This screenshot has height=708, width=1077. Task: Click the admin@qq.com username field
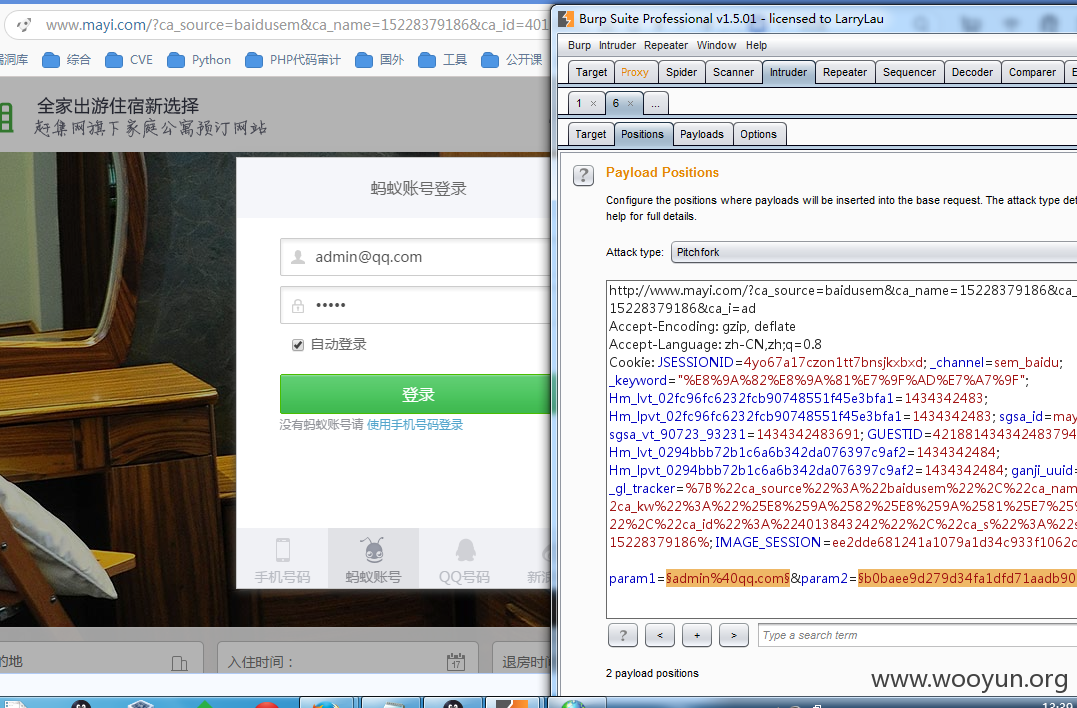tap(416, 257)
